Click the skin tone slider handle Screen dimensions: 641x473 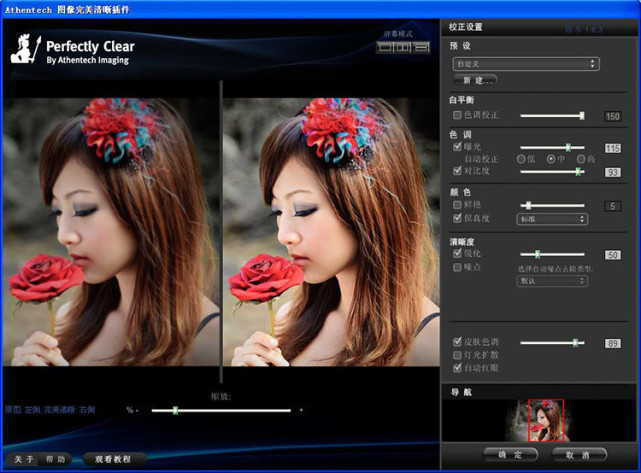coord(575,343)
